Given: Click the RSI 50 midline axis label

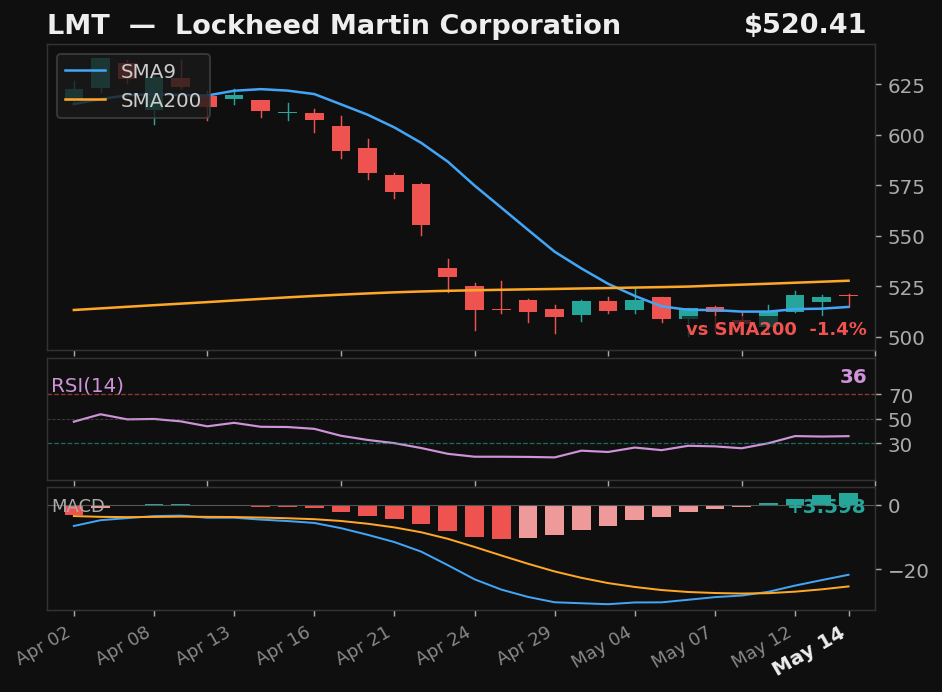Looking at the screenshot, I should tap(901, 420).
